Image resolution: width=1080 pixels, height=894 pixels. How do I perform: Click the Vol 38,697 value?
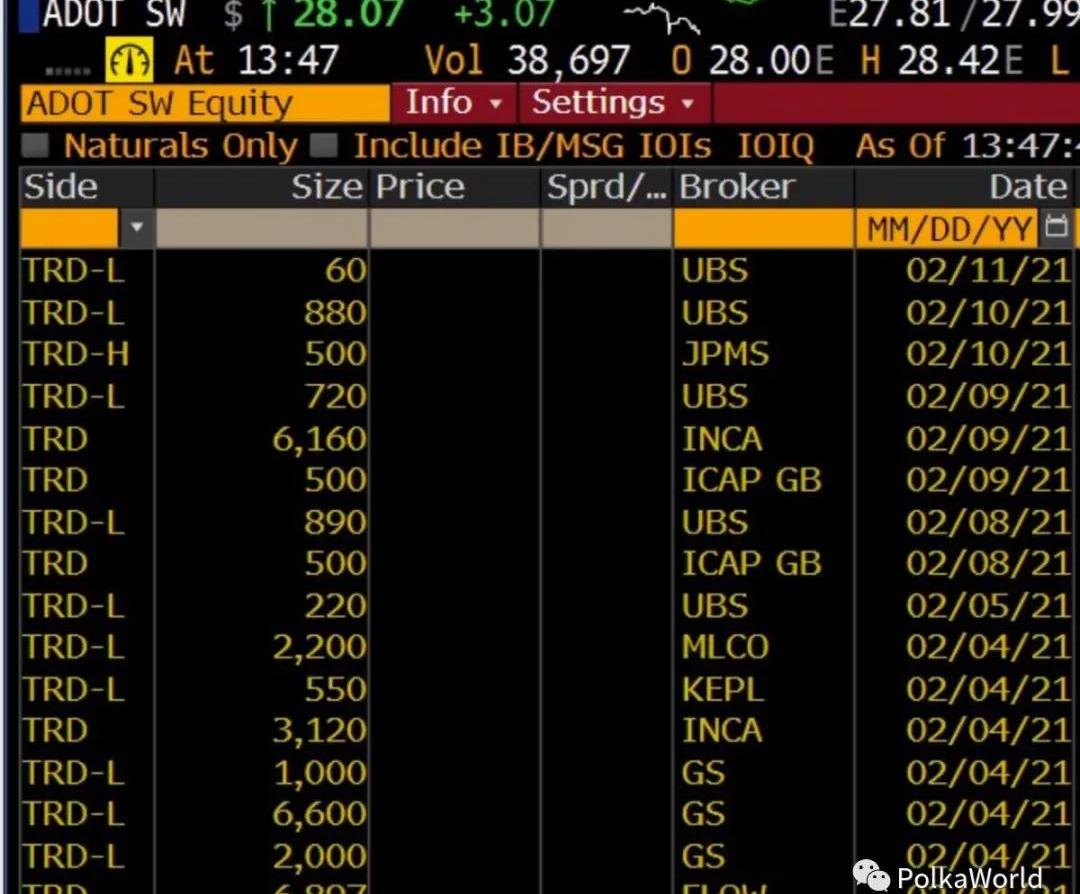coord(569,60)
